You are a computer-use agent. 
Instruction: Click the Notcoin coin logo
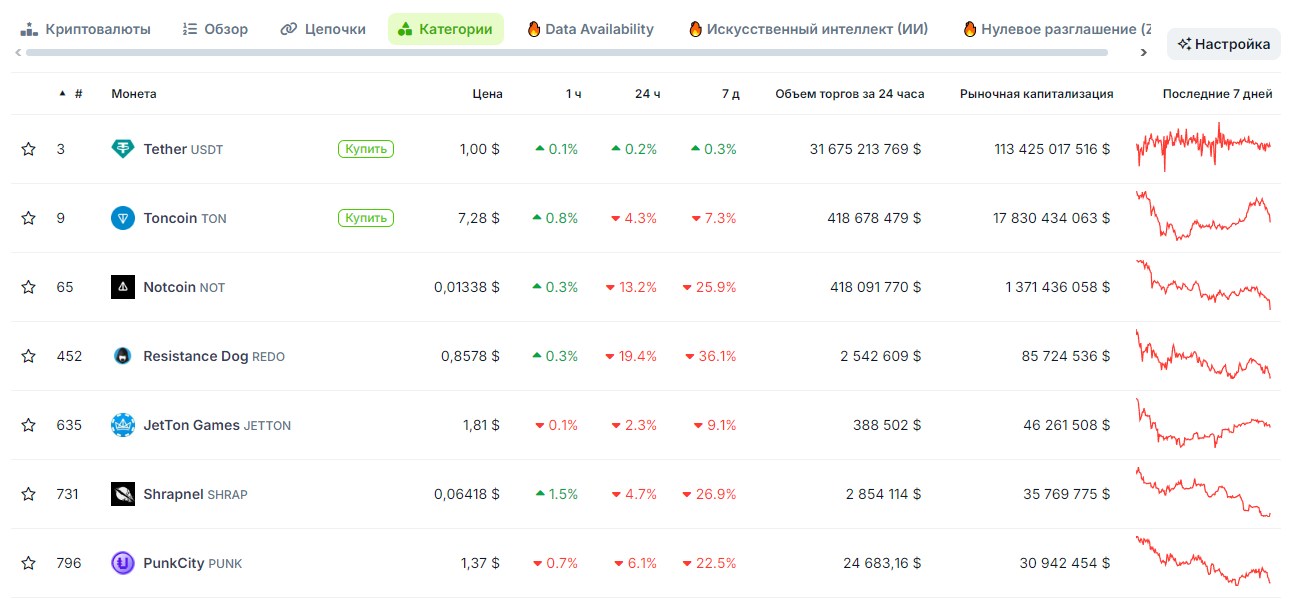pyautogui.click(x=123, y=287)
